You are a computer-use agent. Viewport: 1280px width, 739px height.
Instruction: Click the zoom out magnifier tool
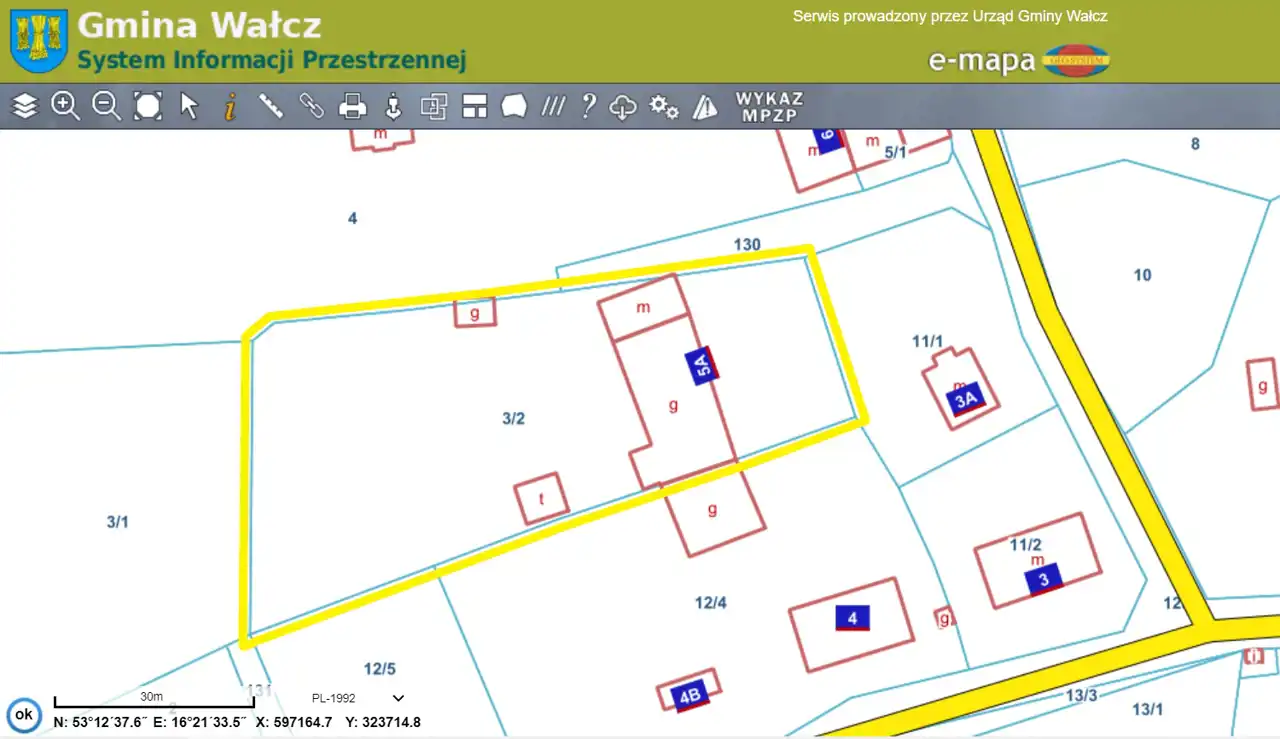pos(107,105)
